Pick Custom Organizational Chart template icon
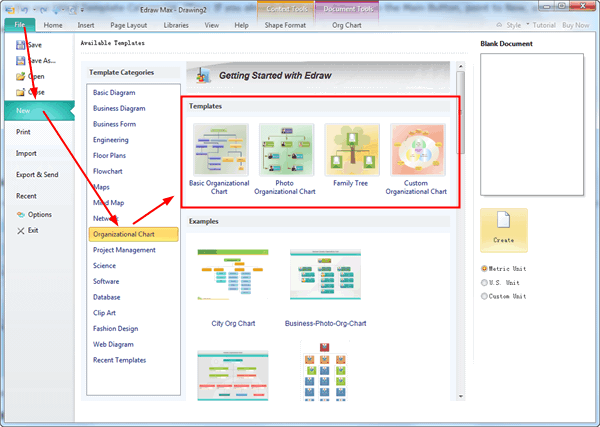The width and height of the screenshot is (600, 427). click(418, 150)
